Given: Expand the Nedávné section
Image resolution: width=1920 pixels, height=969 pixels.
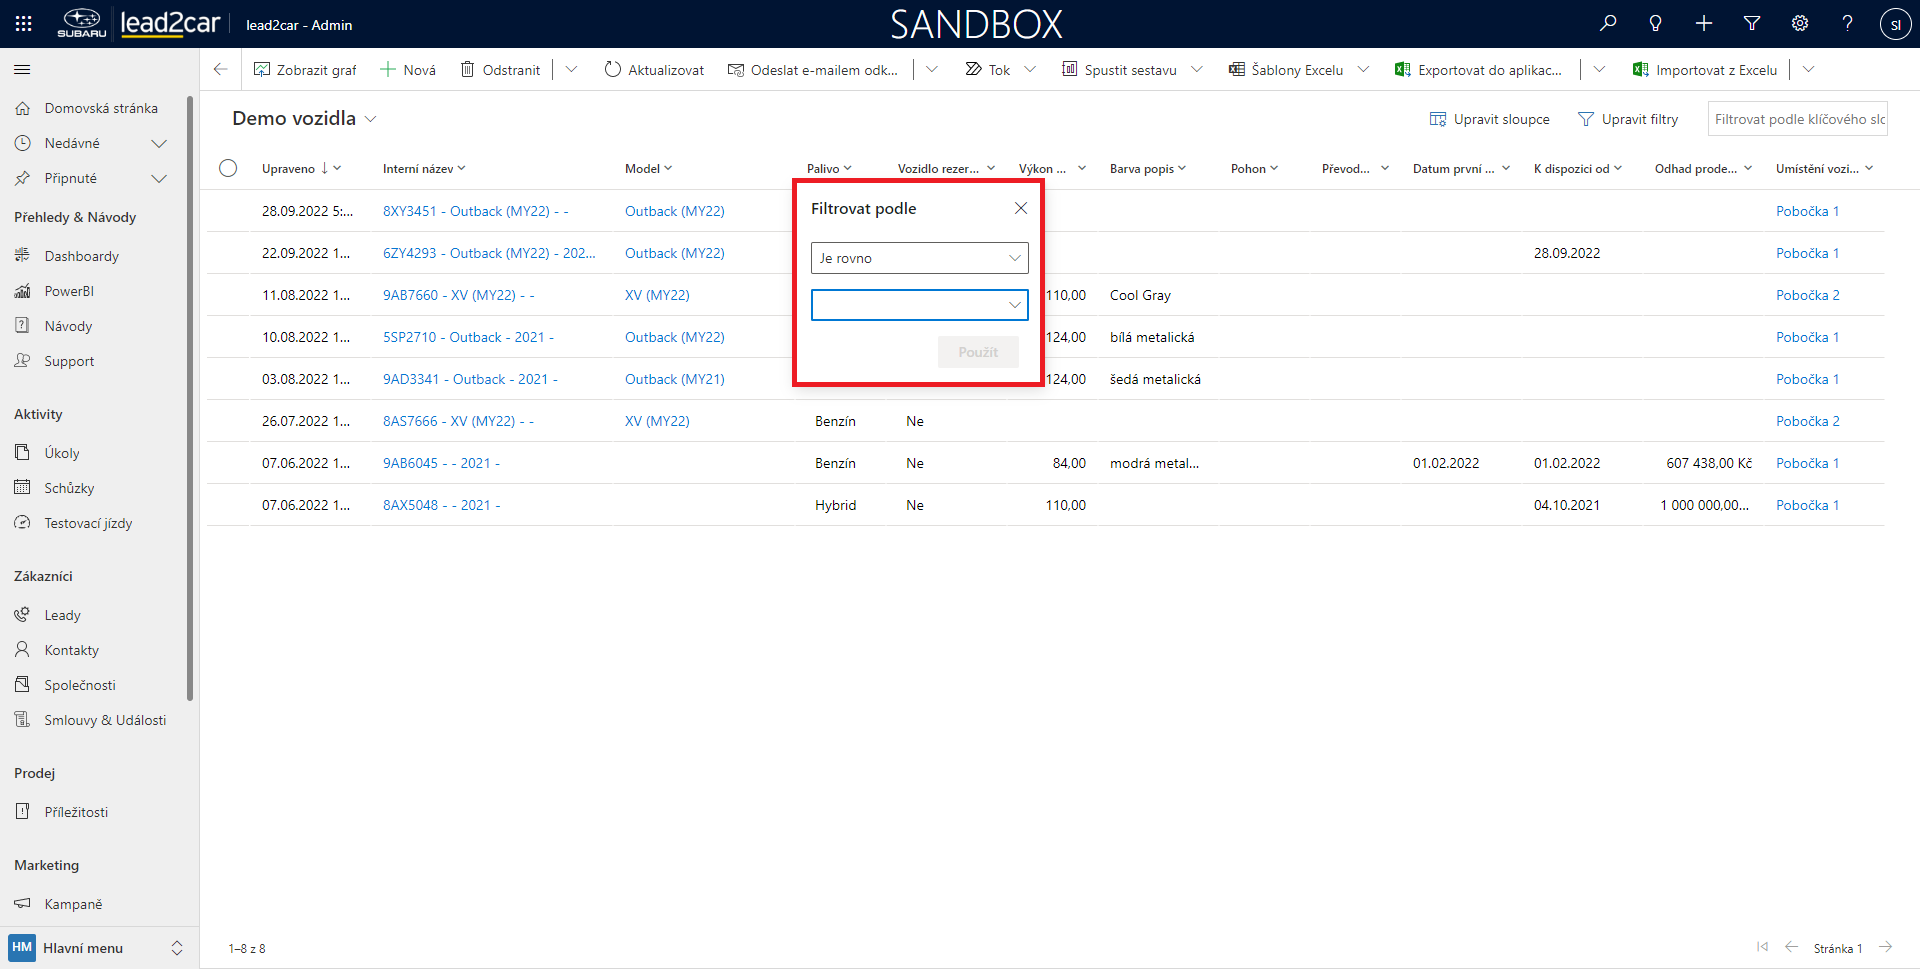Looking at the screenshot, I should [158, 143].
